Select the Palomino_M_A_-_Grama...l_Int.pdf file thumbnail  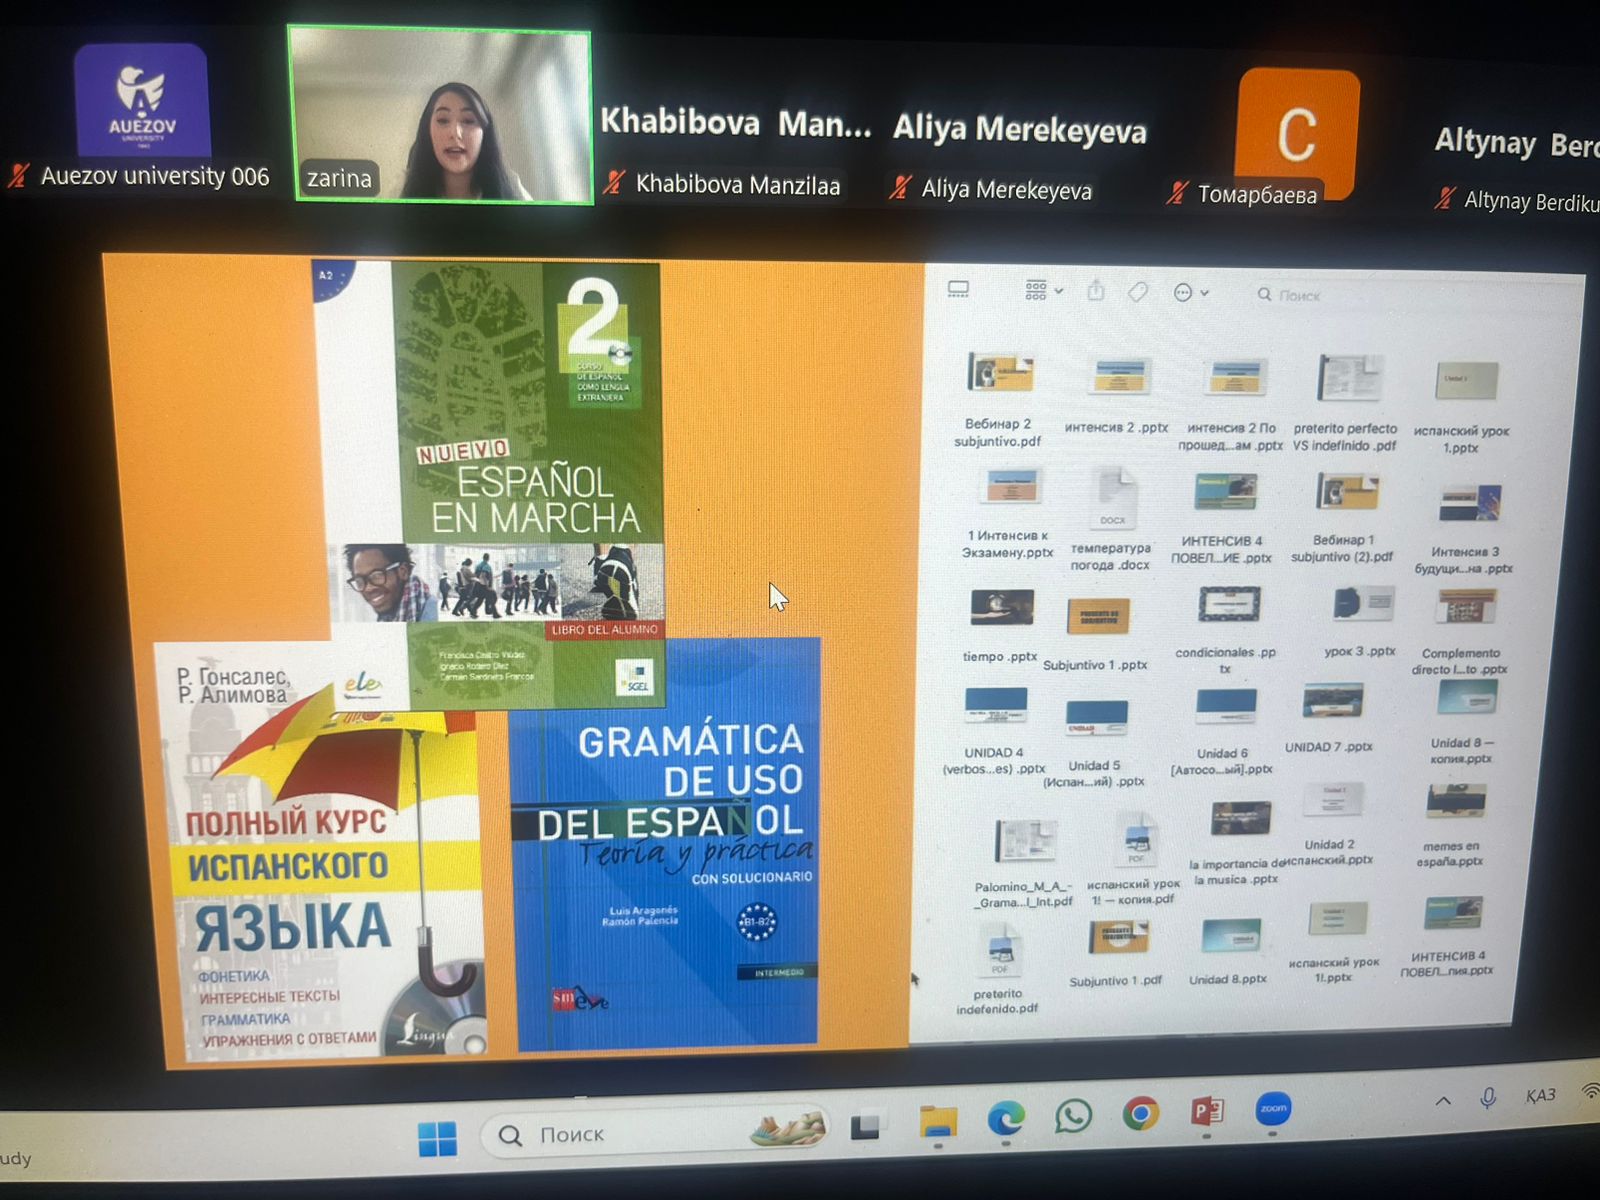point(1025,840)
